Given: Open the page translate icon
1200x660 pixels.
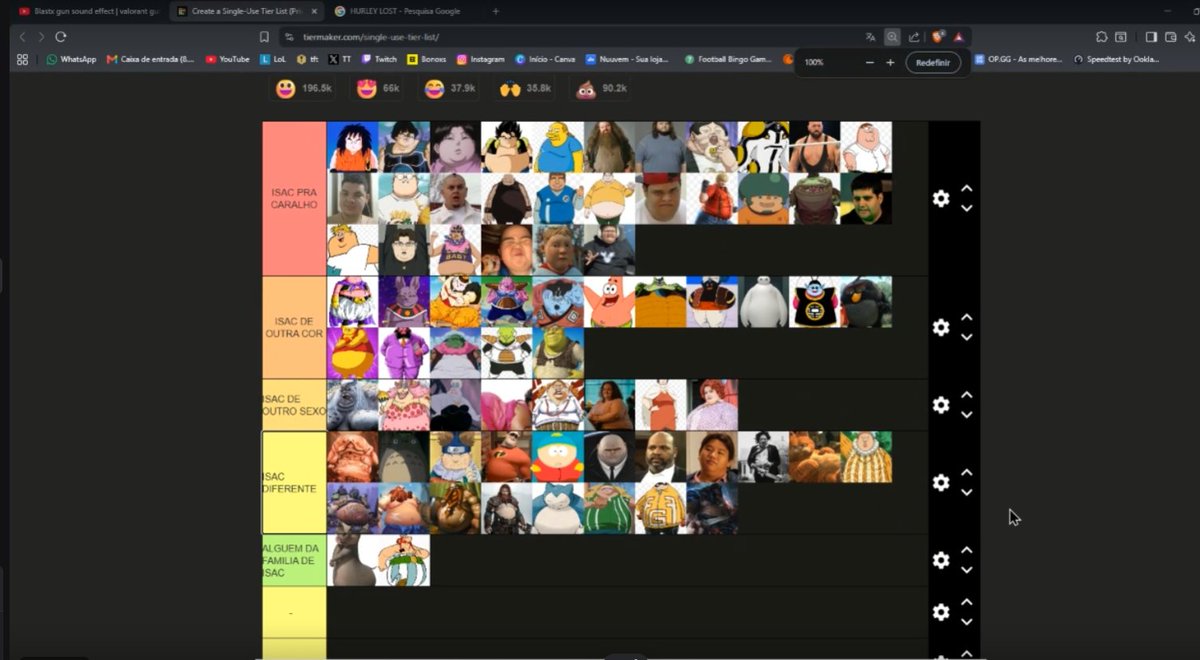Looking at the screenshot, I should pyautogui.click(x=871, y=36).
